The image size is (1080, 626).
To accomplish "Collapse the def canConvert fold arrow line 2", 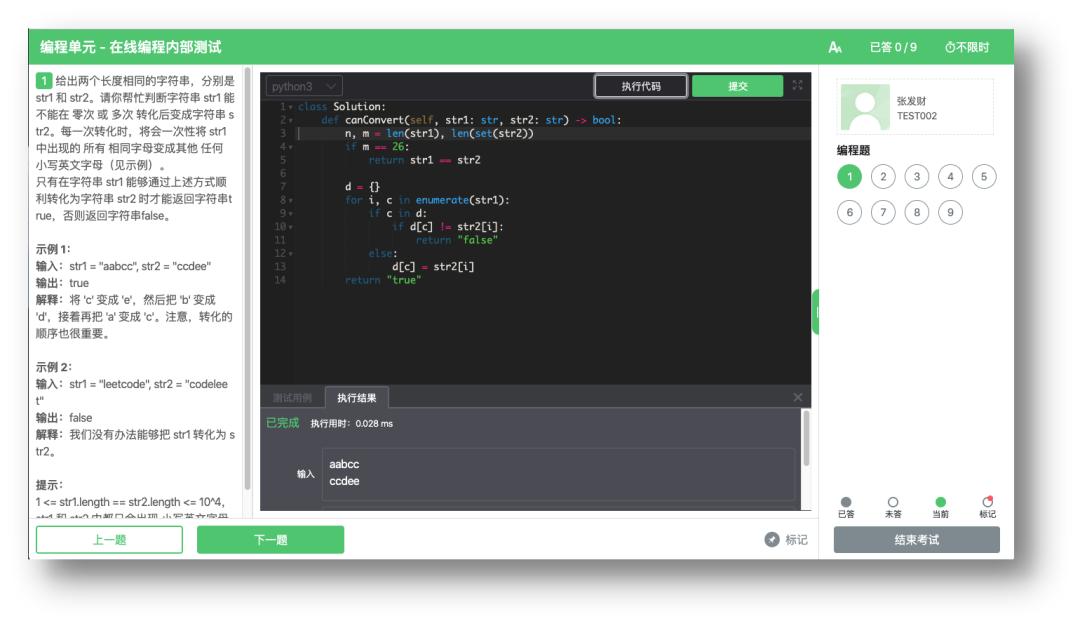I will click(x=291, y=121).
